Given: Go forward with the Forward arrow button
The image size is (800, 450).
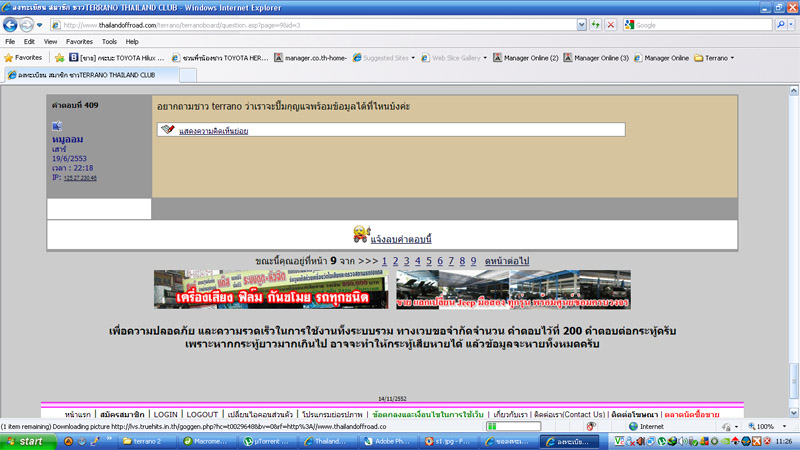Looking at the screenshot, I should click(x=27, y=24).
